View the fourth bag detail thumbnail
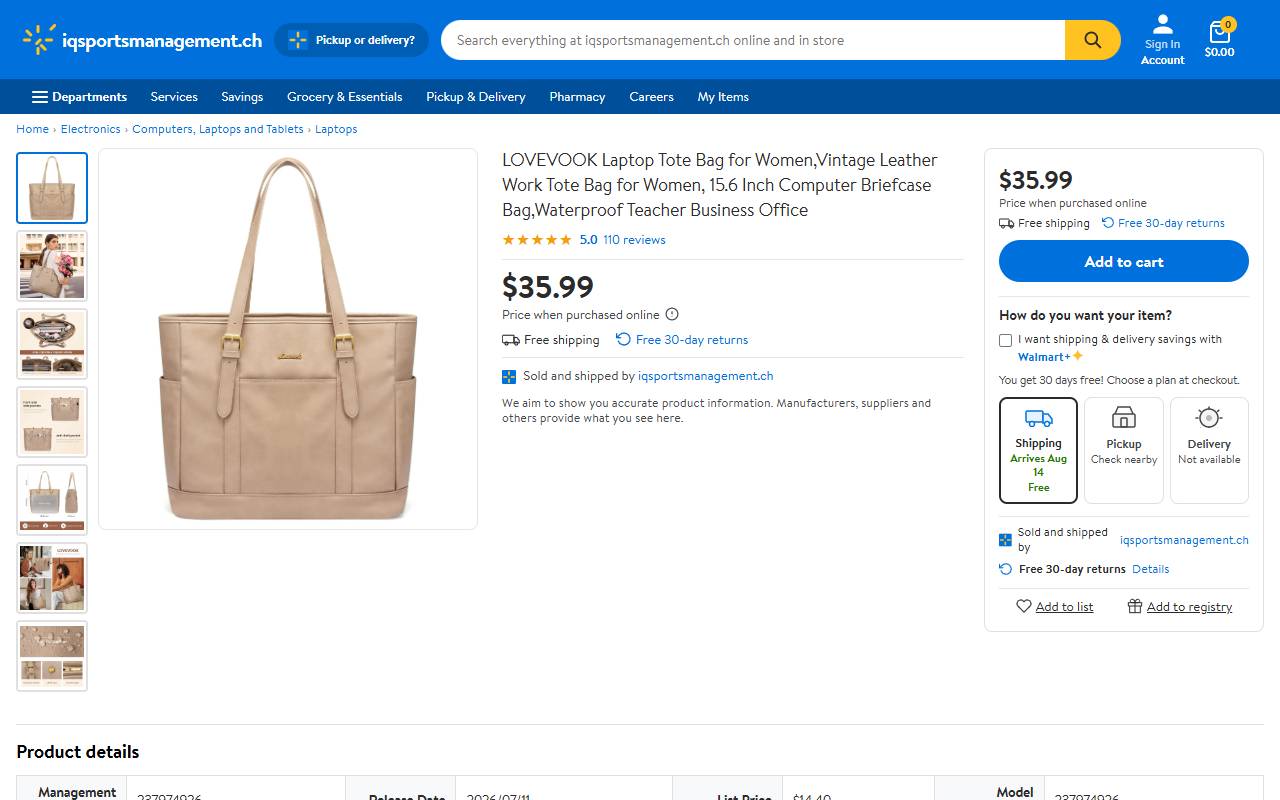 tap(52, 422)
